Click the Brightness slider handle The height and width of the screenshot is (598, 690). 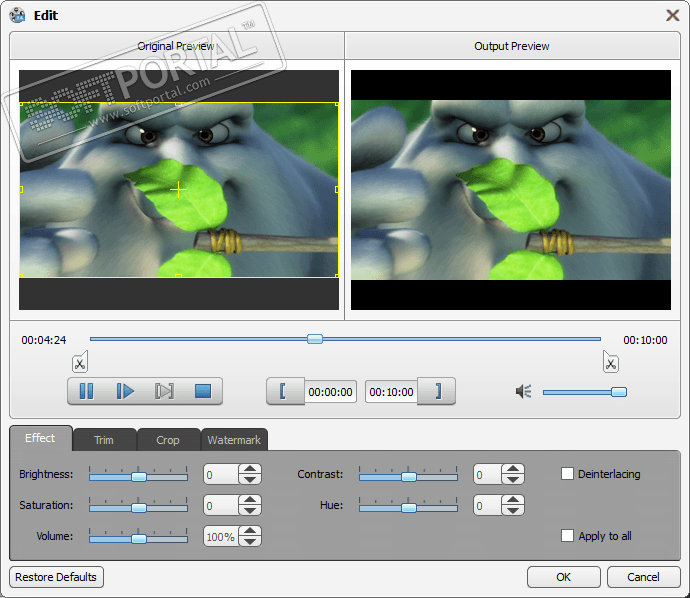139,477
